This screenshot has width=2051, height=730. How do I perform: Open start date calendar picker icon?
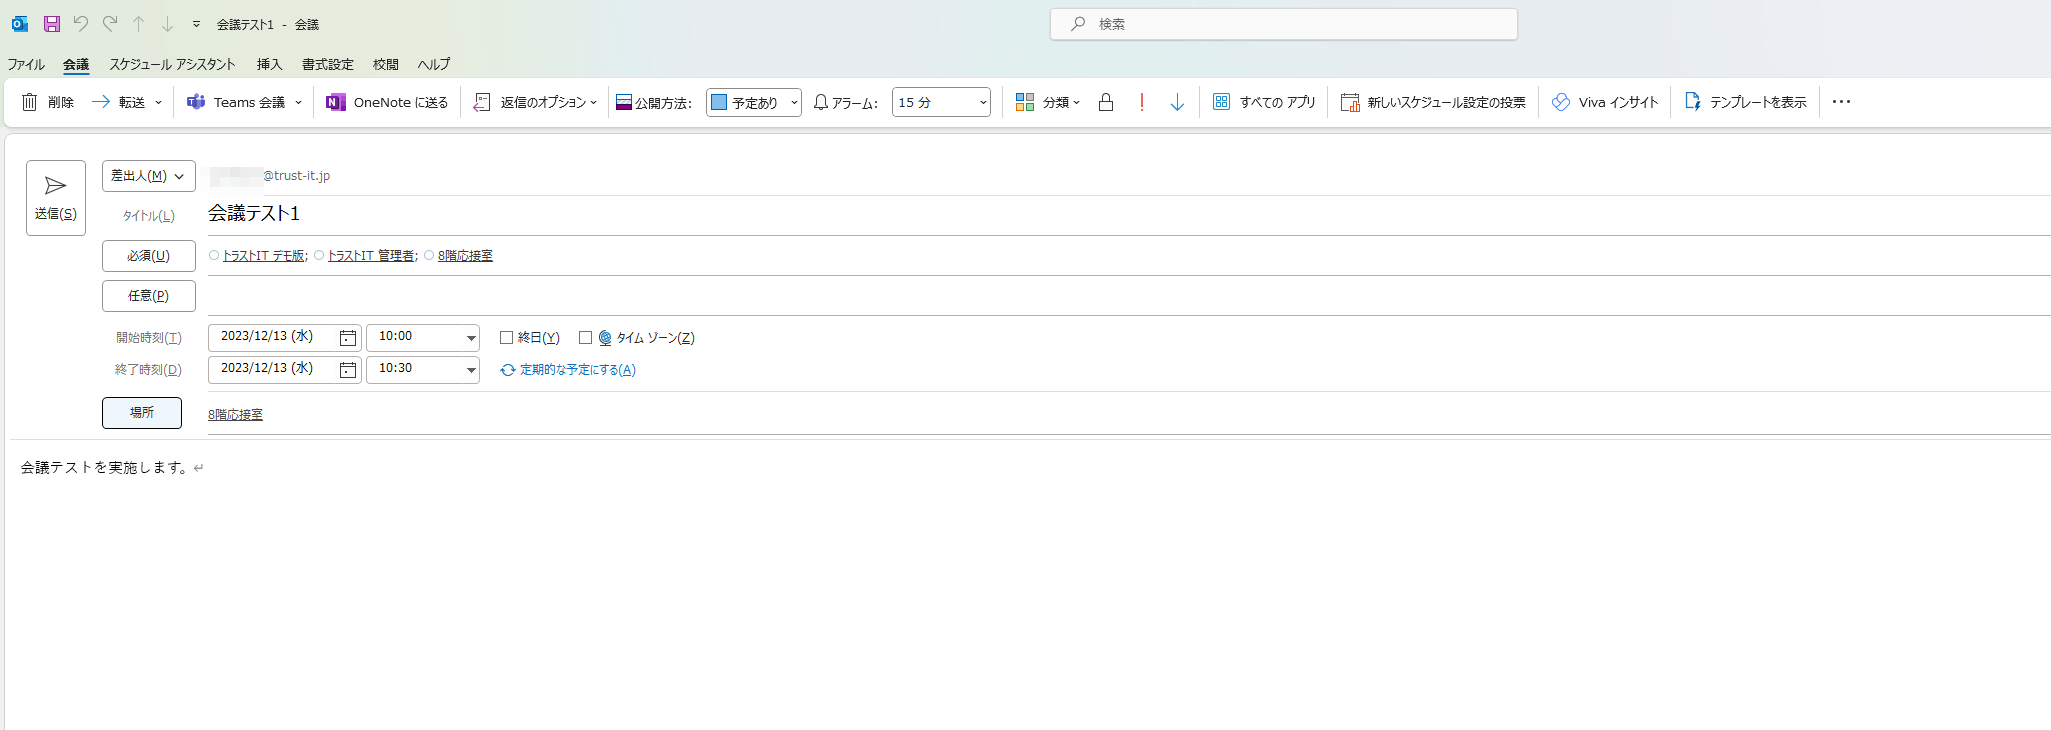tap(348, 338)
